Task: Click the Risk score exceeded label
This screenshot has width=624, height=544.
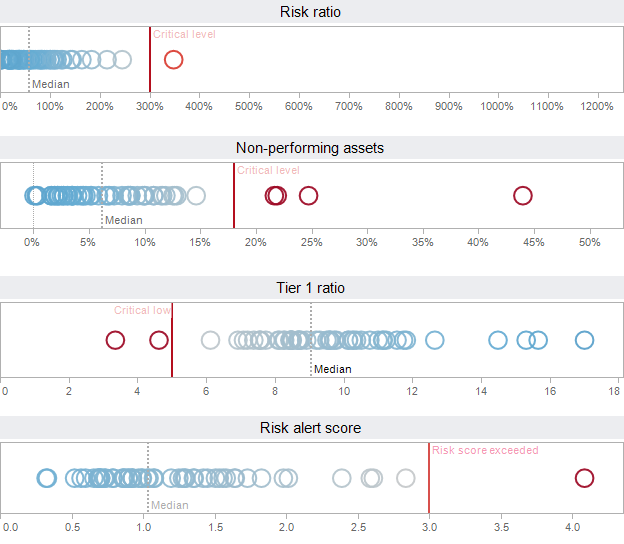Action: pos(485,450)
